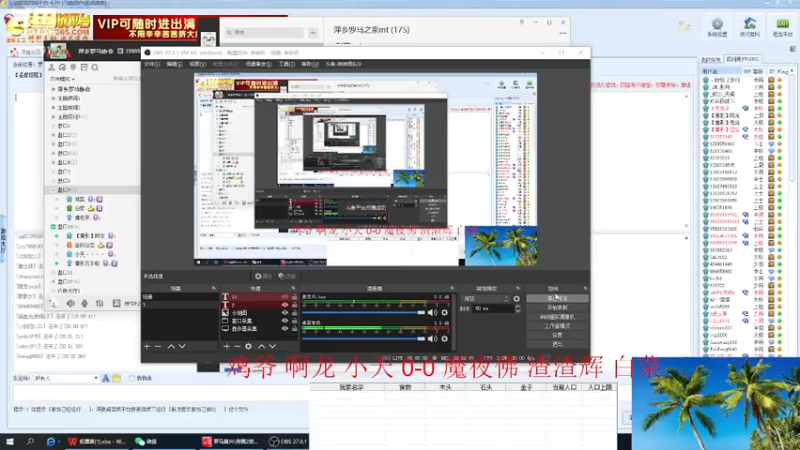This screenshot has height=450, width=800.
Task: Click the contacts person icon in channel window
Action: pyautogui.click(x=52, y=67)
